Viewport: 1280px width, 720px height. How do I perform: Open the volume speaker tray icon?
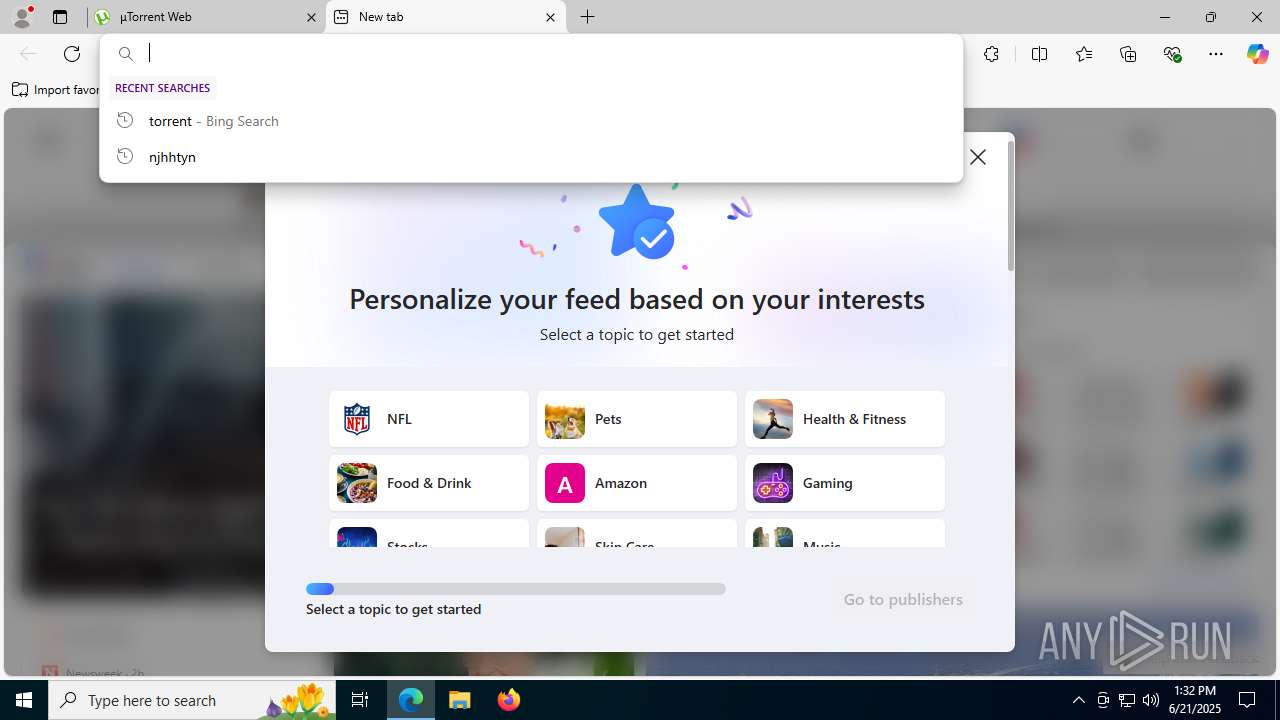pyautogui.click(x=1151, y=700)
